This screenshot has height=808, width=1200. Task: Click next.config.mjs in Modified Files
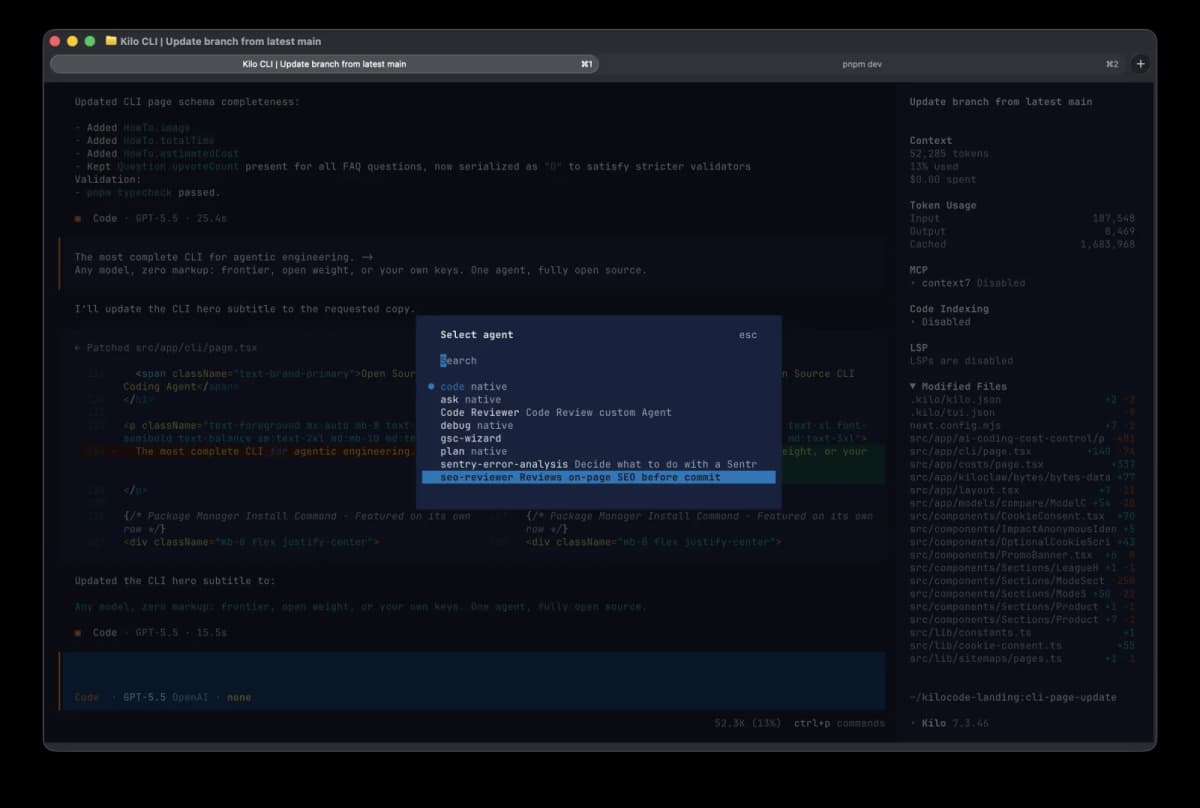1022,425
